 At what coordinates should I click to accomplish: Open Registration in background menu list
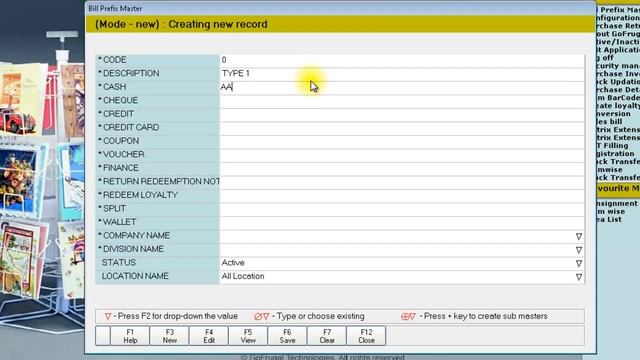click(616, 154)
